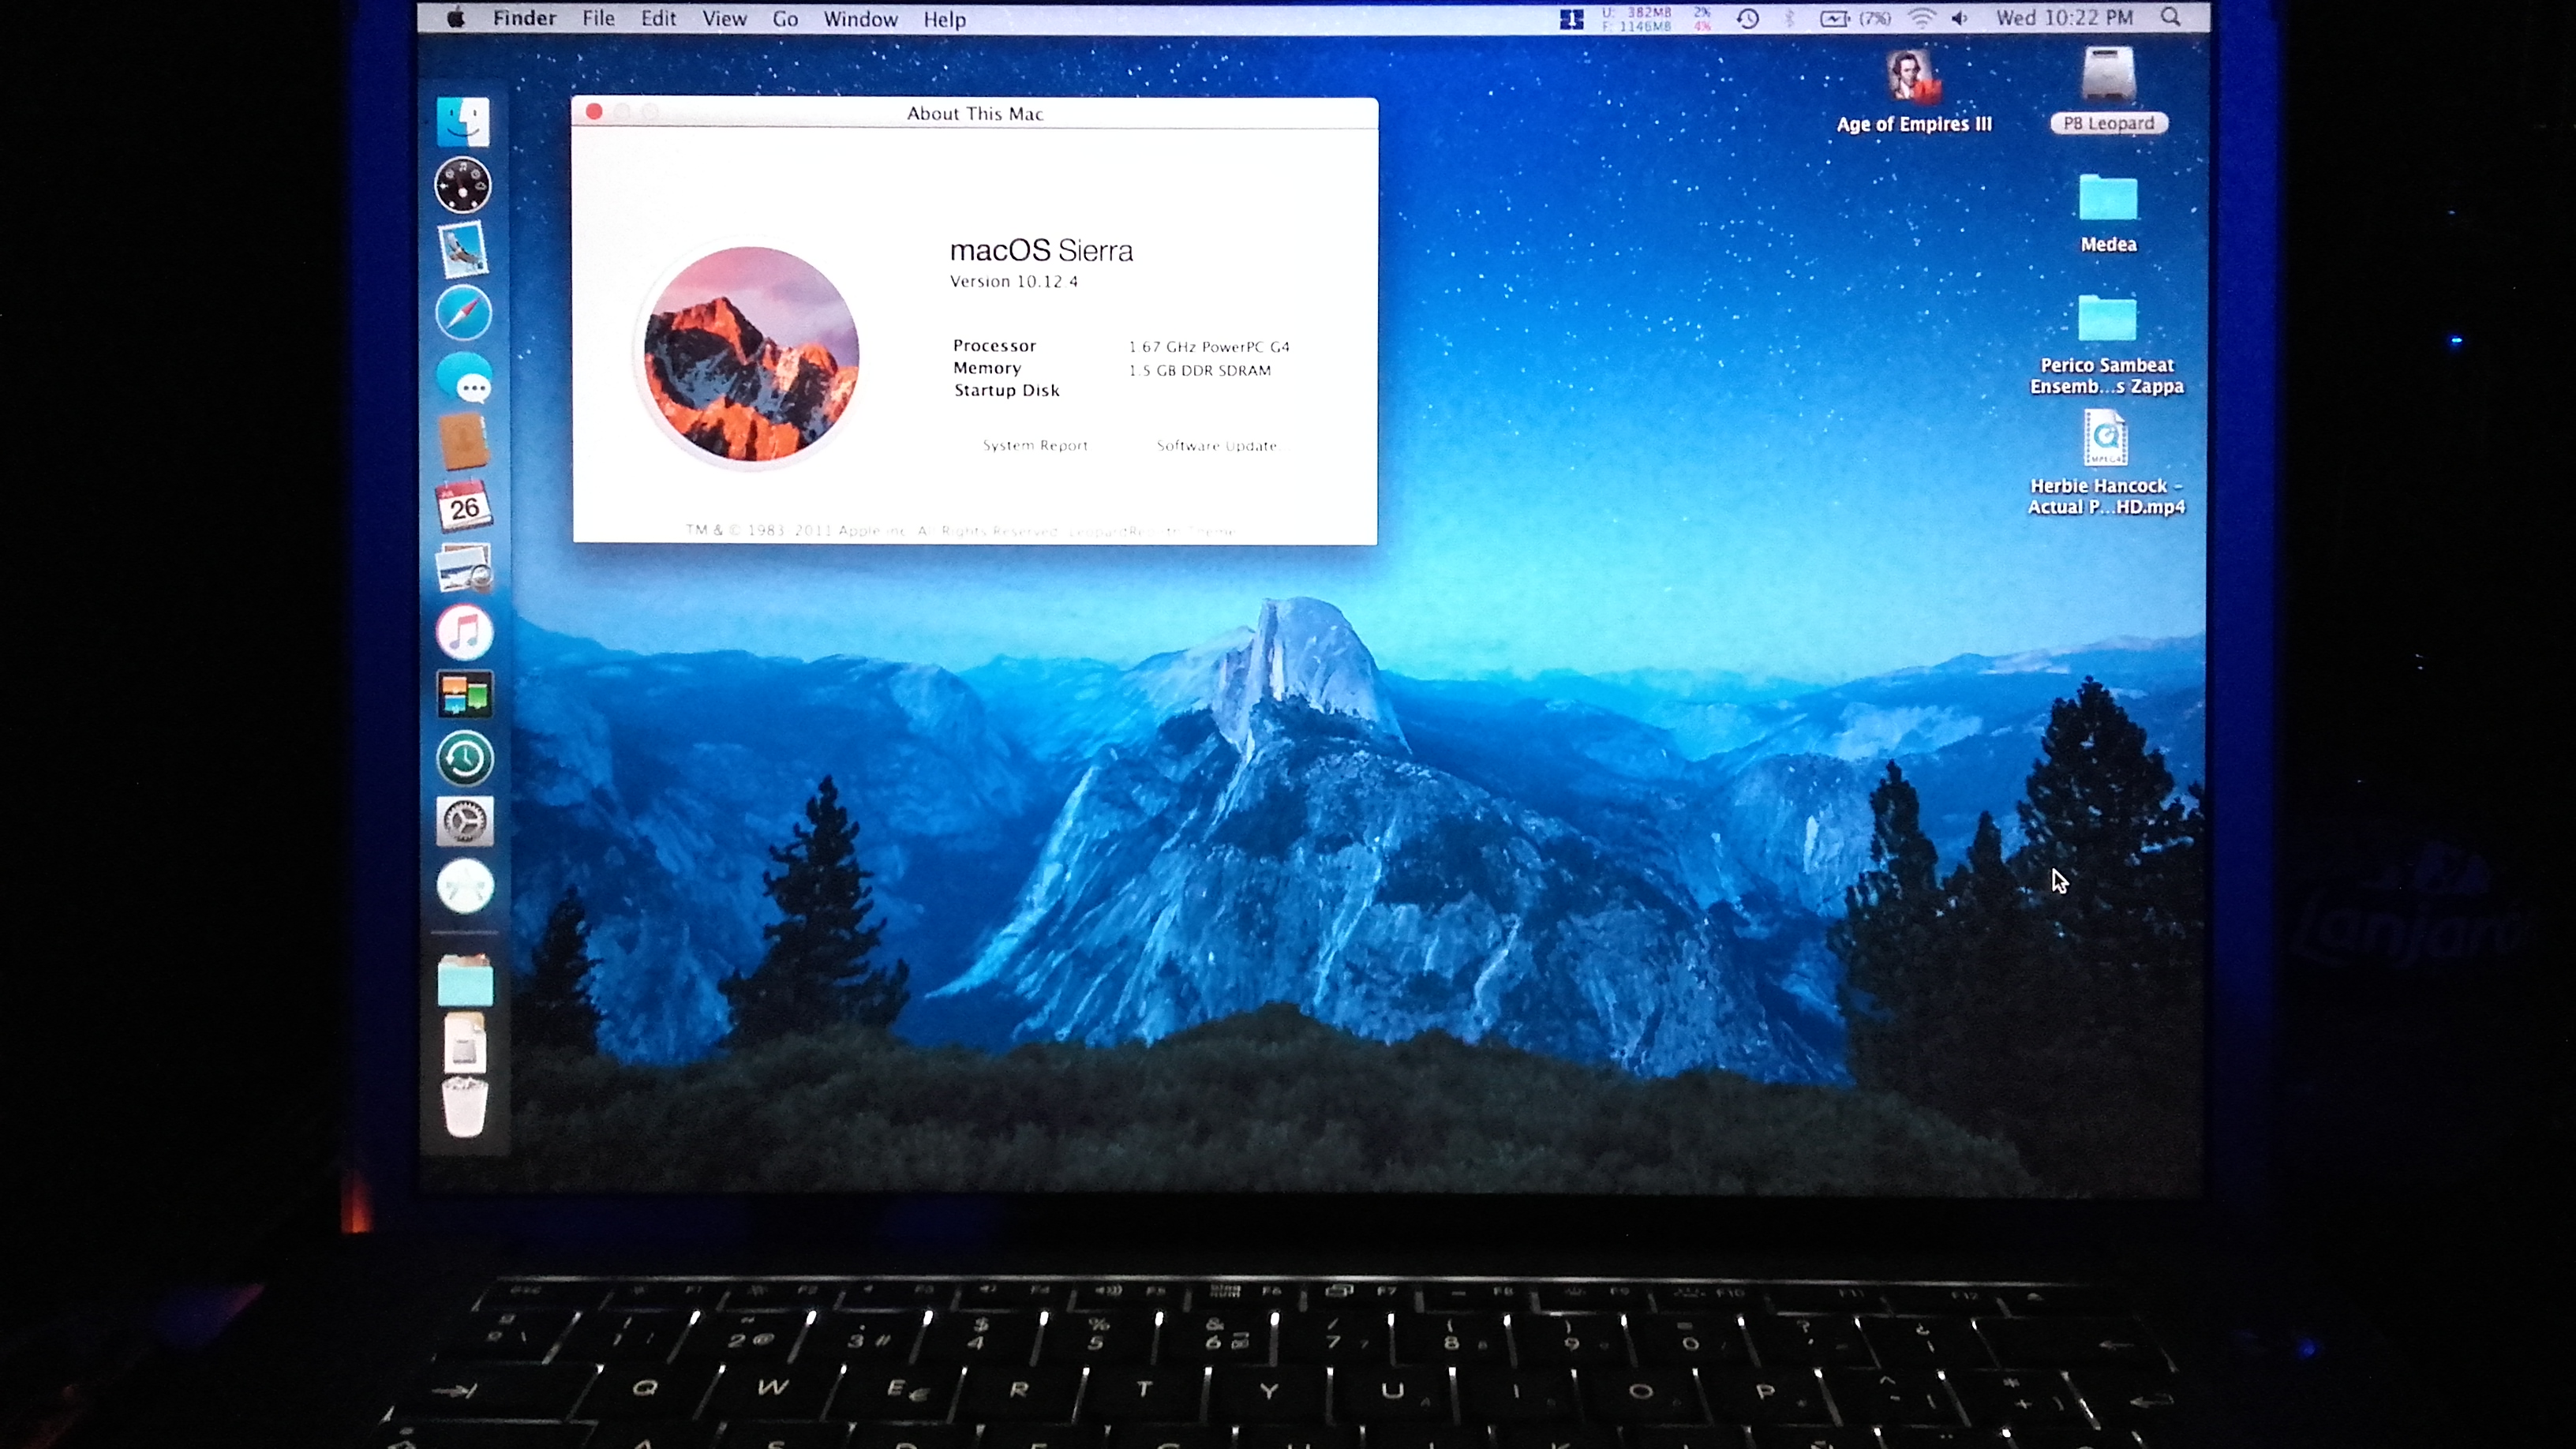2576x1449 pixels.
Task: Open the Apple menu
Action: [x=455, y=18]
